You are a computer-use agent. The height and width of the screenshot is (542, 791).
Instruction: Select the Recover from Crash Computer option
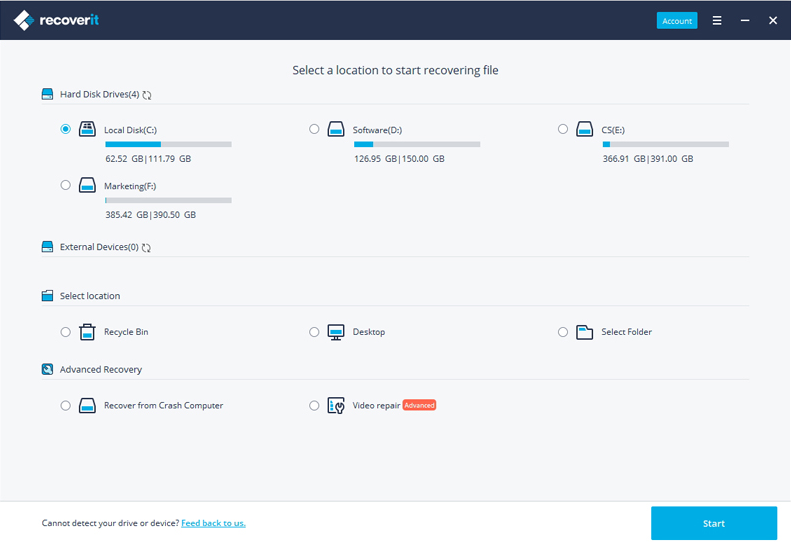coord(66,406)
